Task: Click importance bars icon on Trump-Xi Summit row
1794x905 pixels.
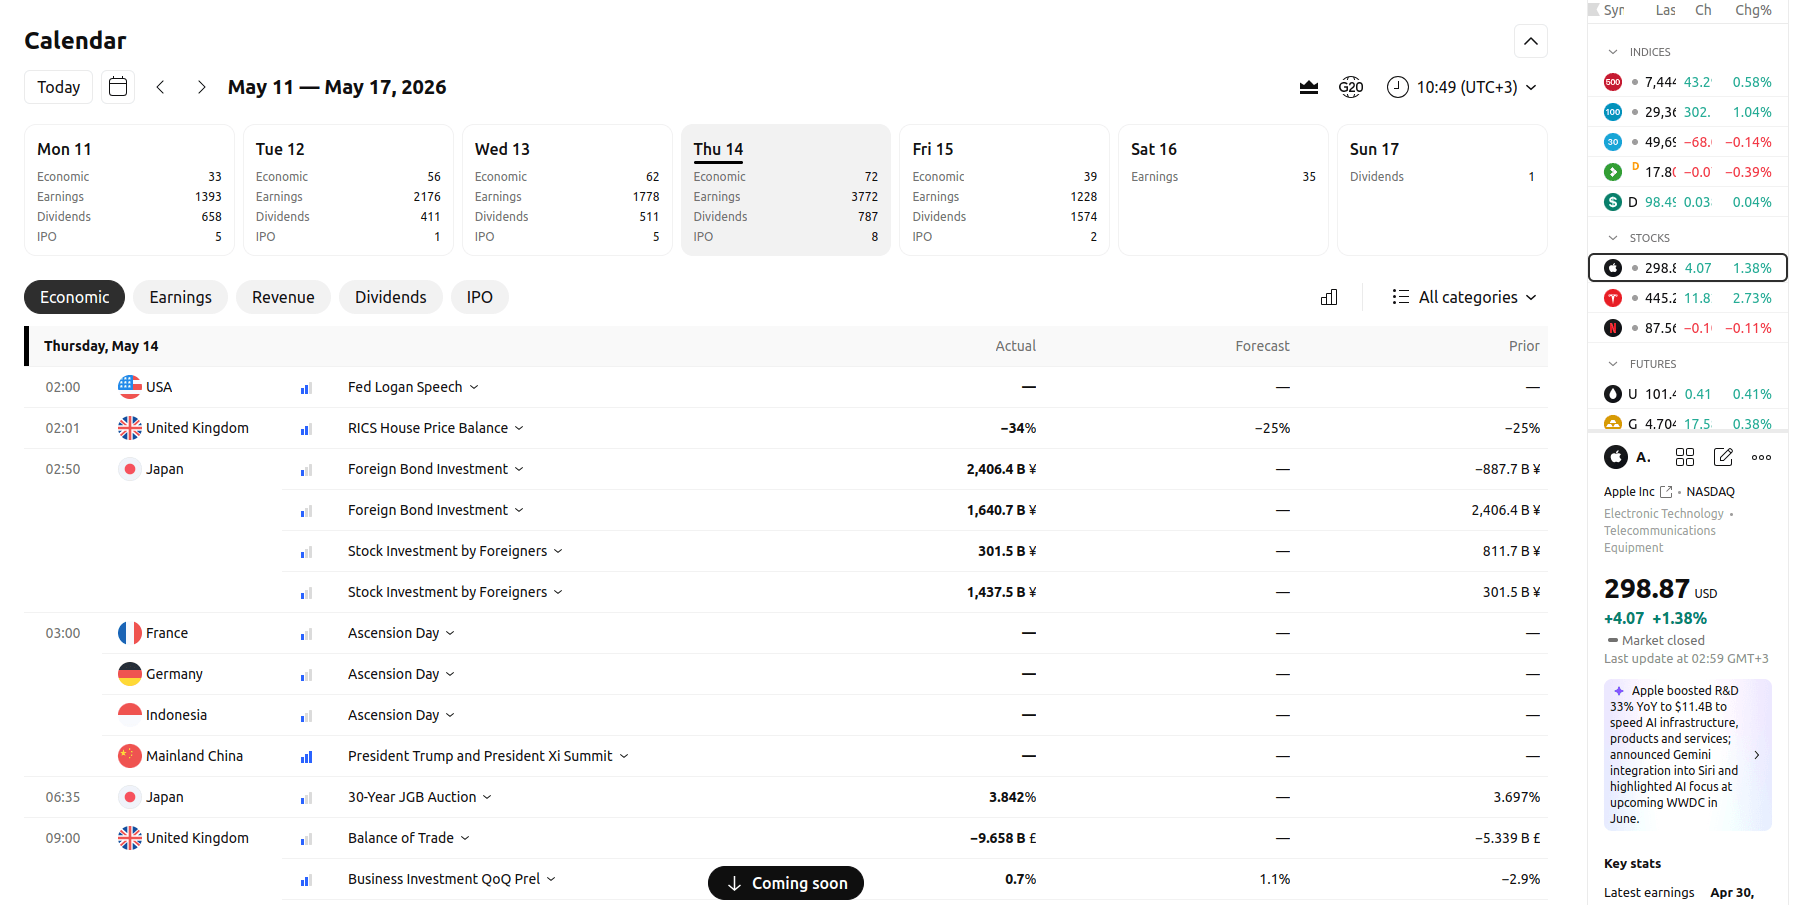Action: (306, 757)
